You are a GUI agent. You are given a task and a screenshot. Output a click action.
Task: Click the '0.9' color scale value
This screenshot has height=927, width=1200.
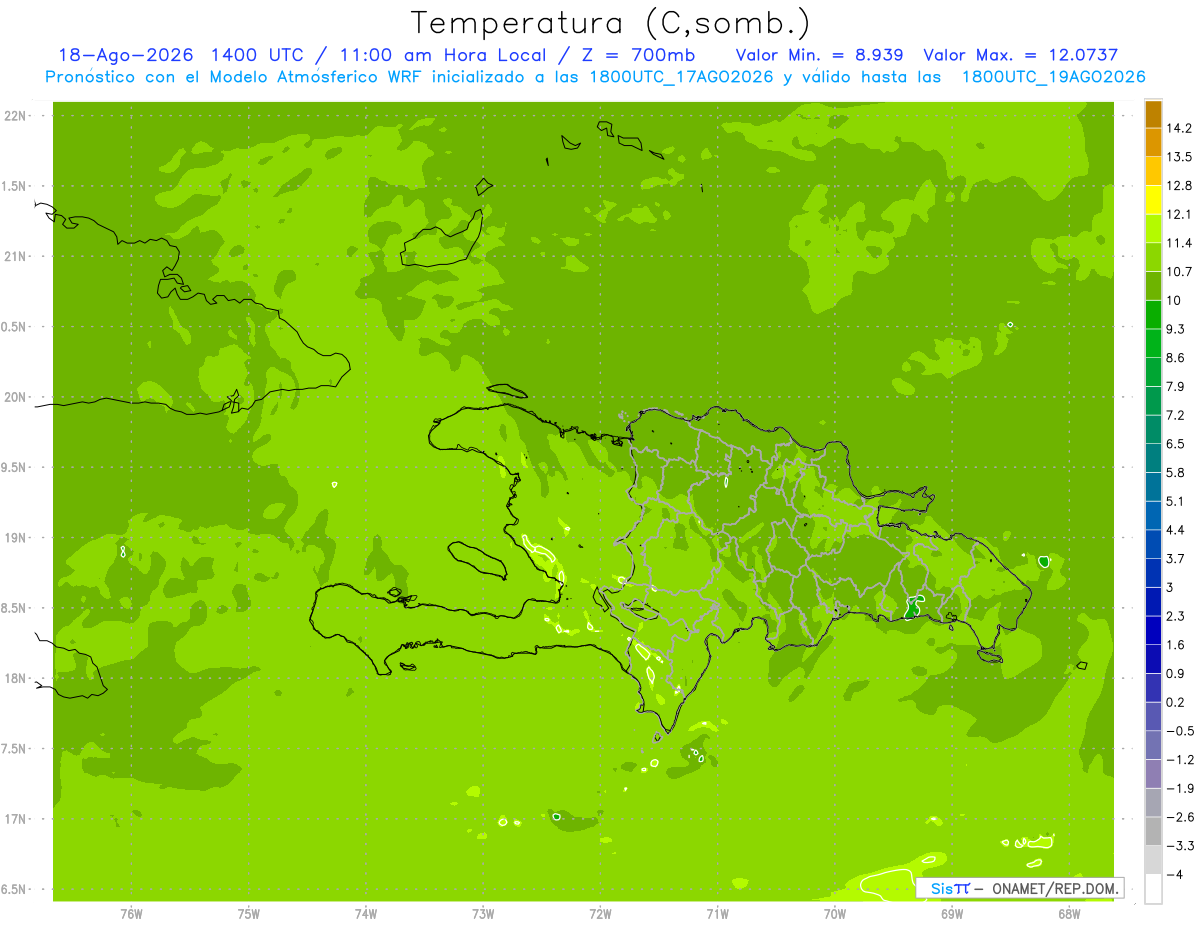coord(1176,673)
